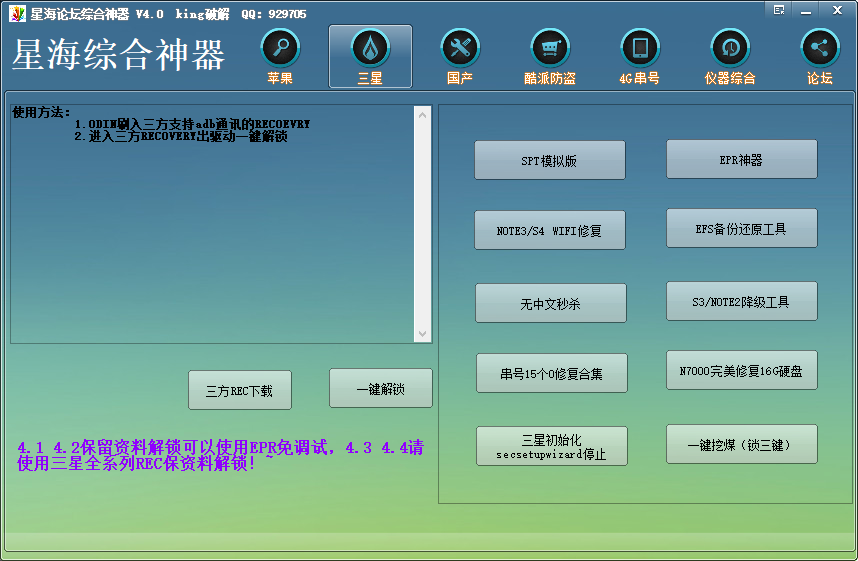Click the purple EPR免调试 notice text

tap(221, 455)
